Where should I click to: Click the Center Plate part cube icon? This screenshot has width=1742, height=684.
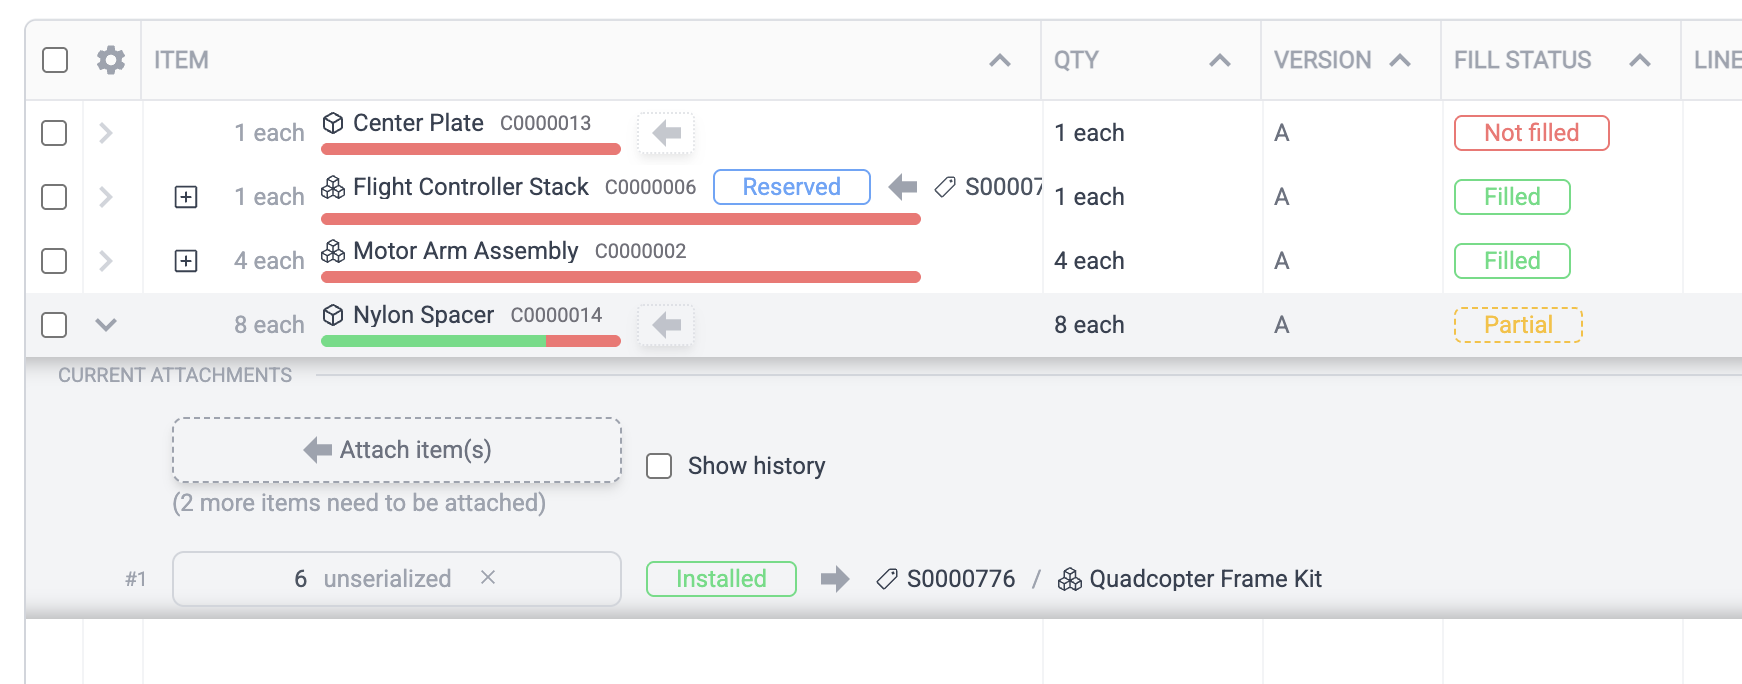click(333, 123)
